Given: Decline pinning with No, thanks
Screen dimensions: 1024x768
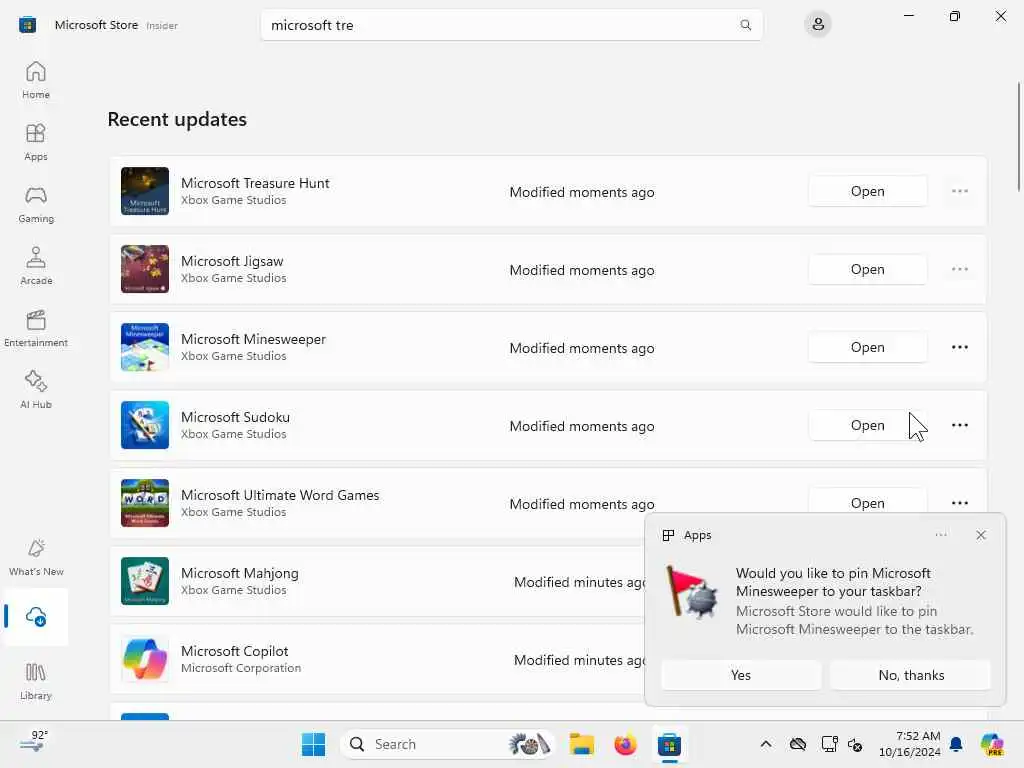Looking at the screenshot, I should [911, 675].
